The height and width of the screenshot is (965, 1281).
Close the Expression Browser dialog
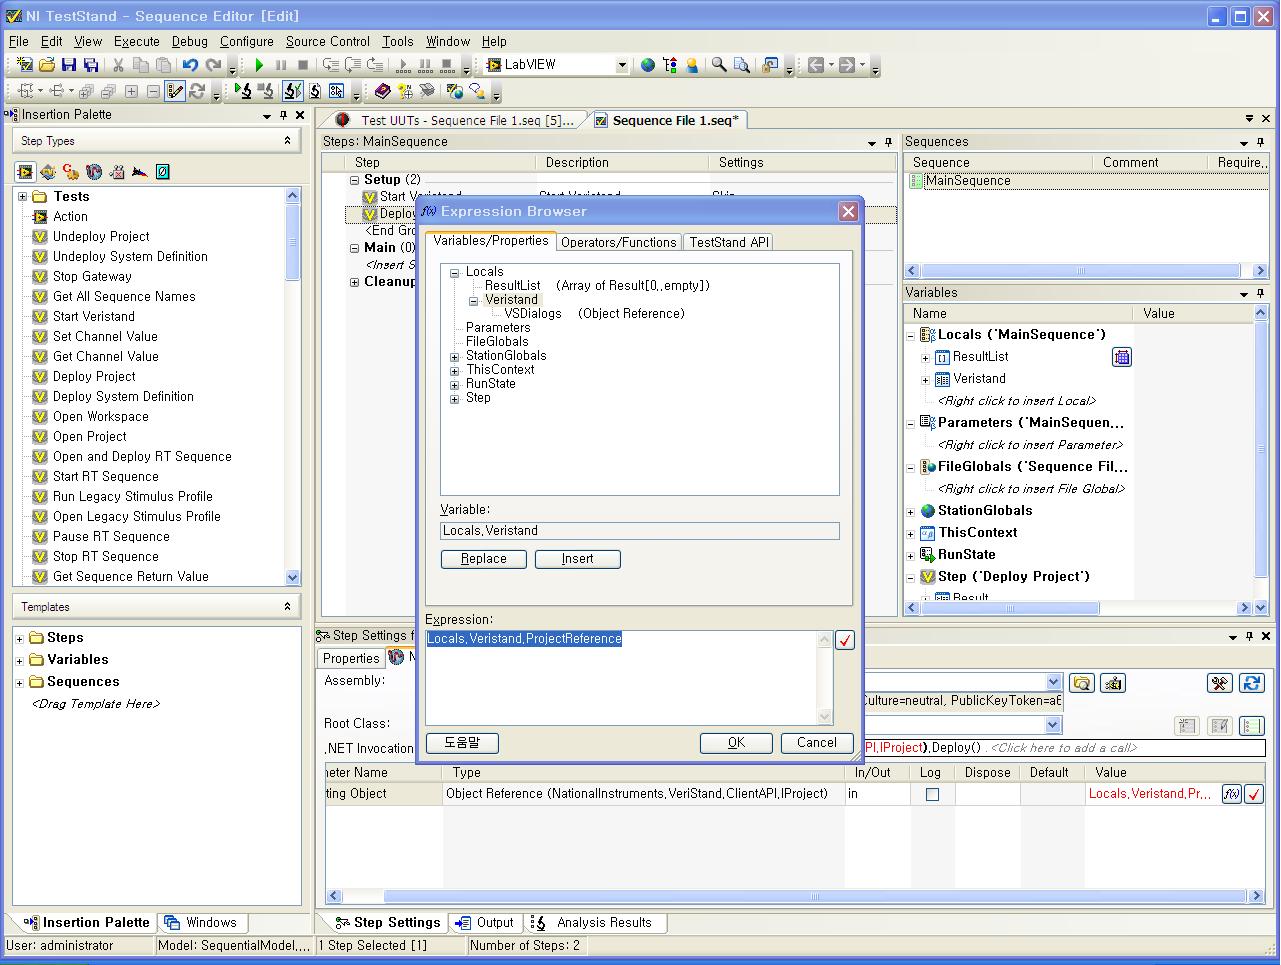848,212
